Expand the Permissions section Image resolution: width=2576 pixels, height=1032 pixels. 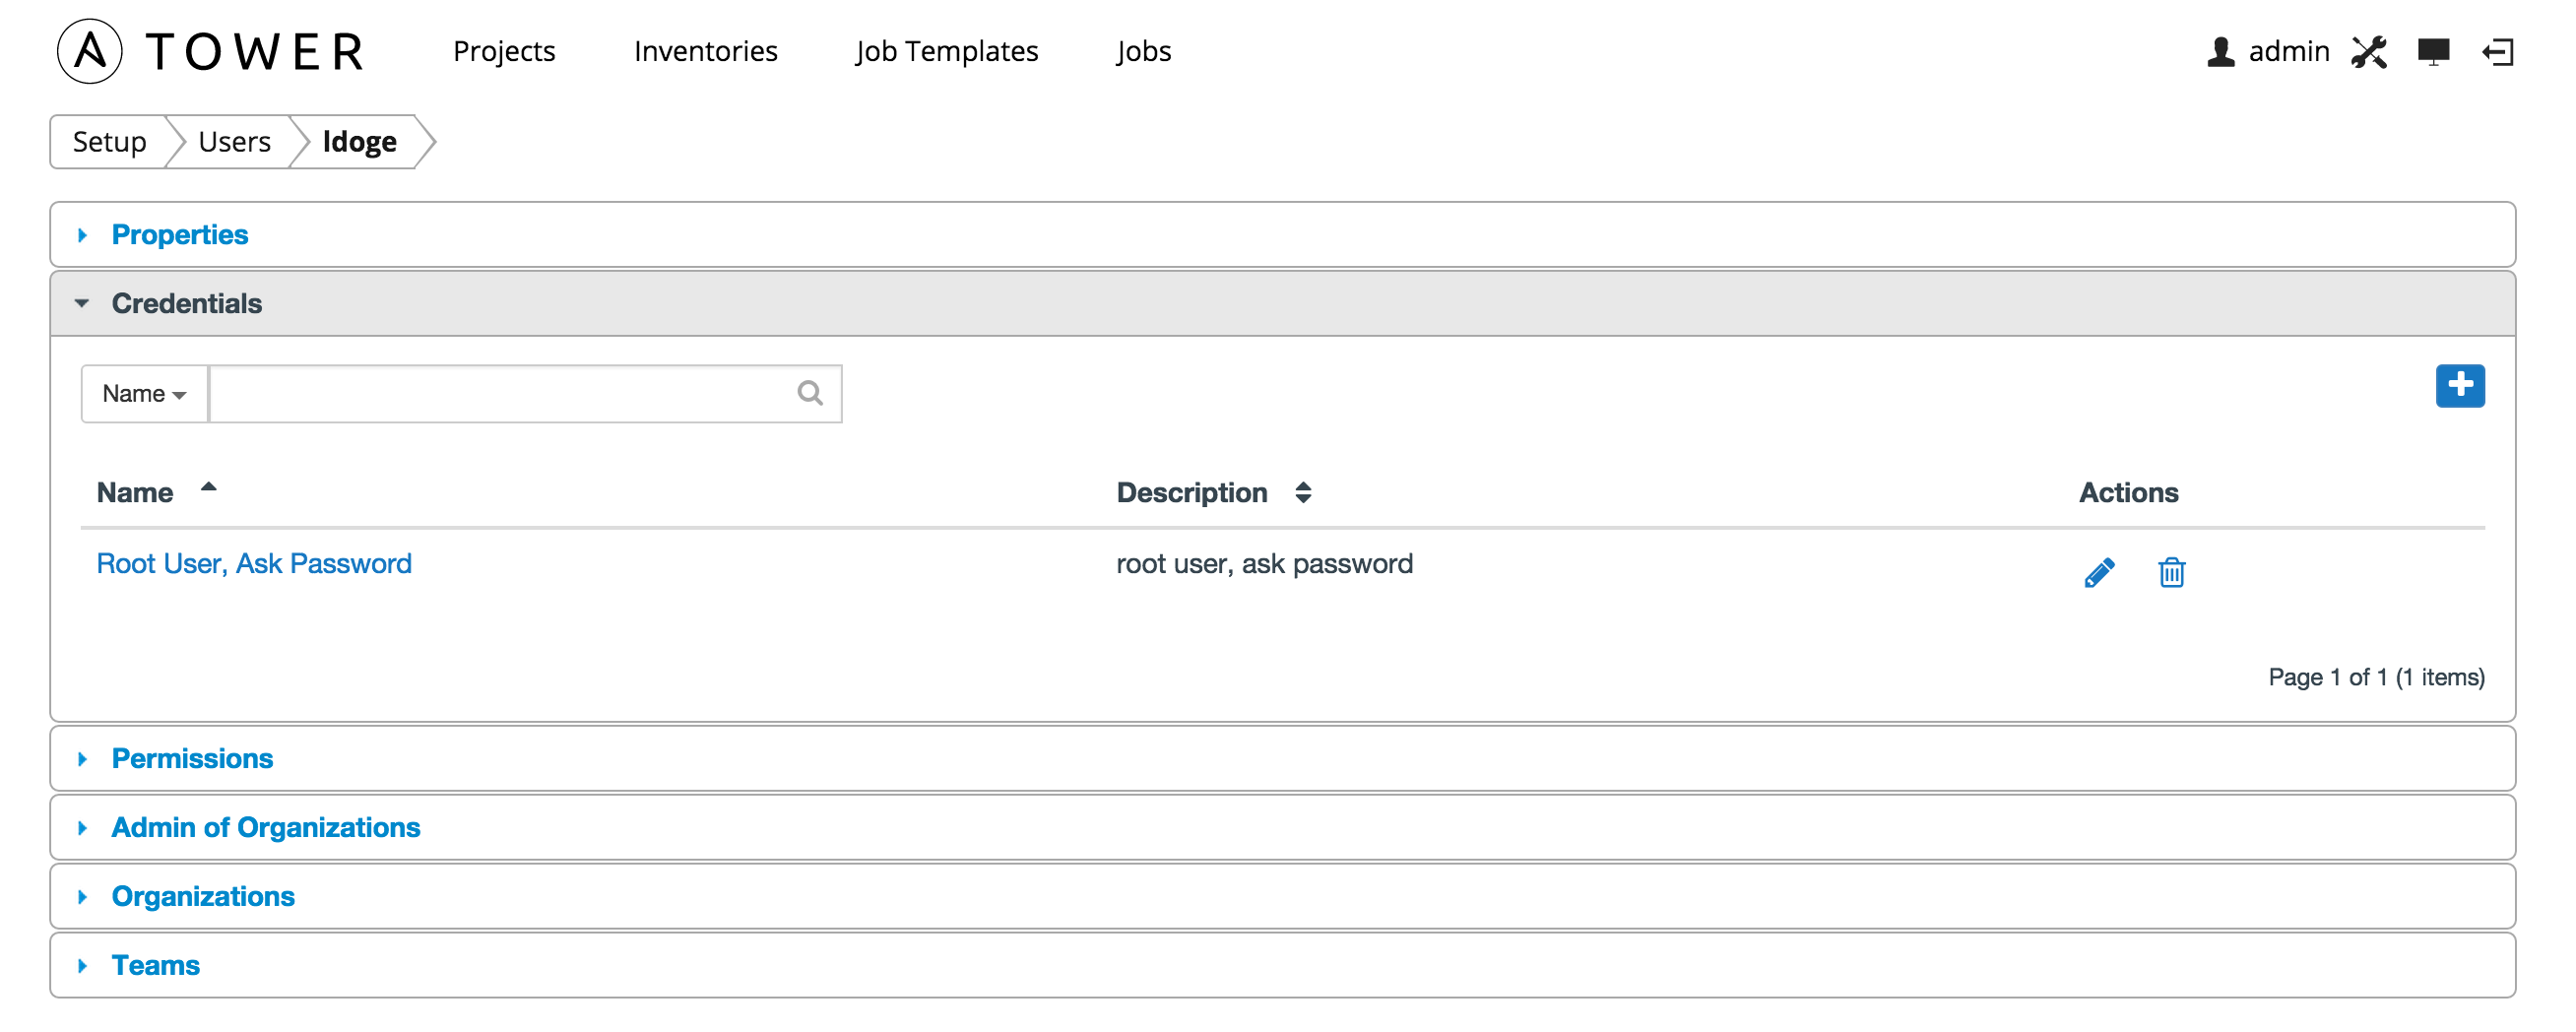pos(192,759)
